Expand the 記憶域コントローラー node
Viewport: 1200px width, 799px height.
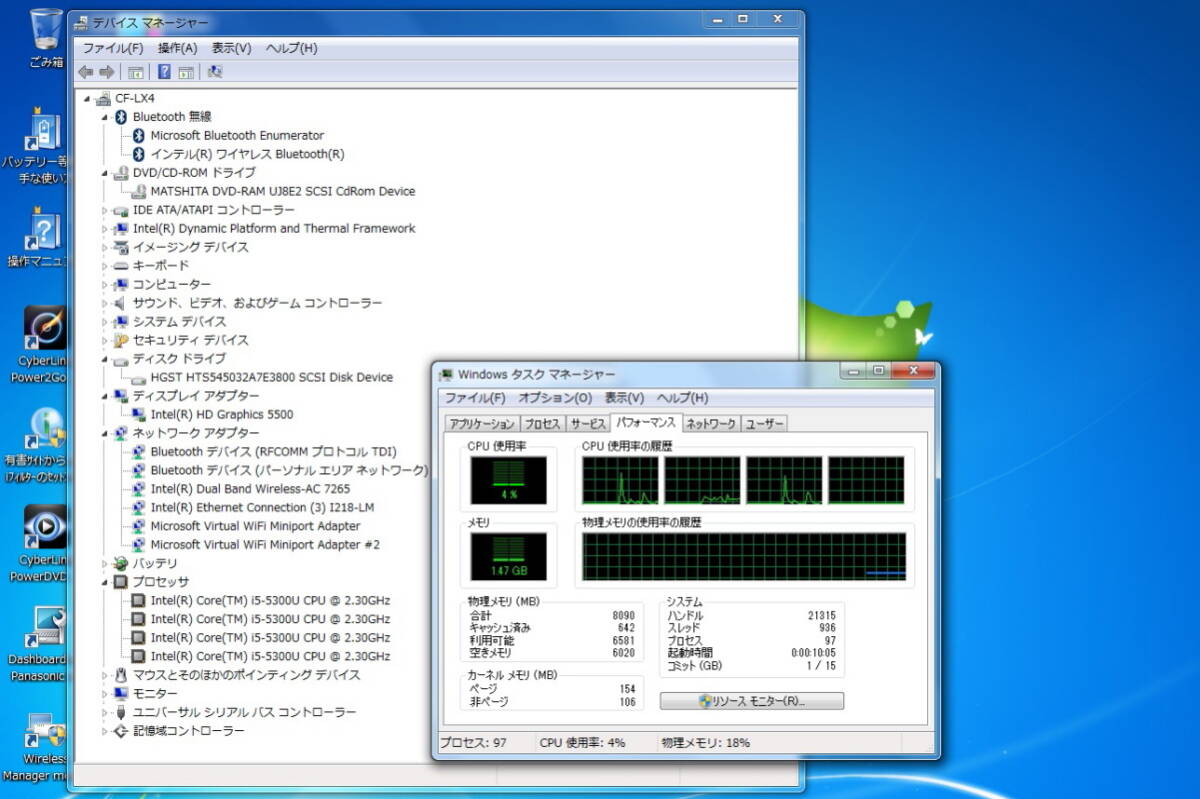pos(105,731)
